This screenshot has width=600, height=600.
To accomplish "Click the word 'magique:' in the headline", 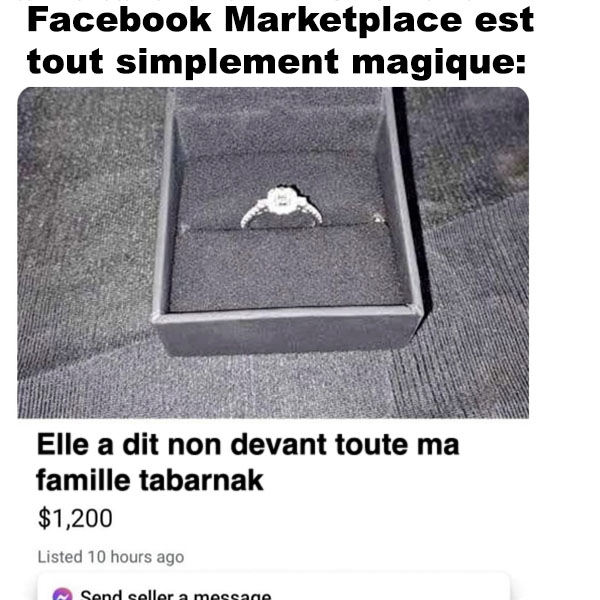I will 439,63.
